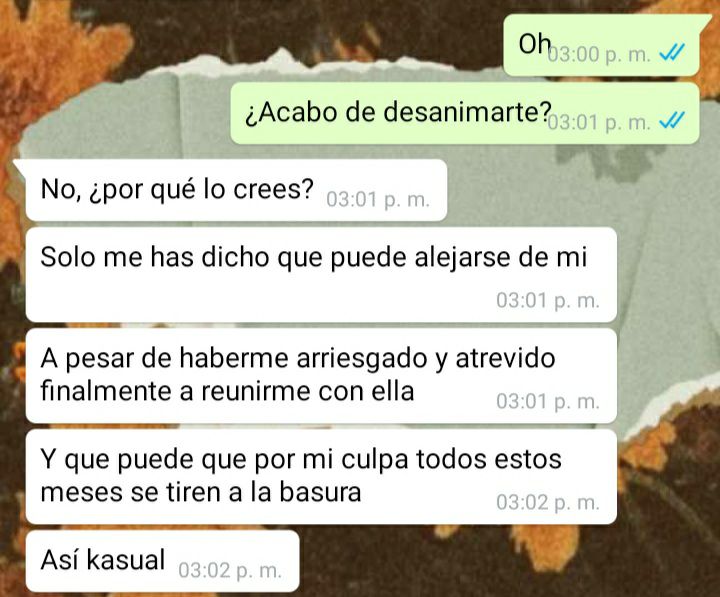The image size is (720, 597).
Task: Click 03:01 p. m. timestamp of ¿Acabo de desanimarte?
Action: (600, 122)
